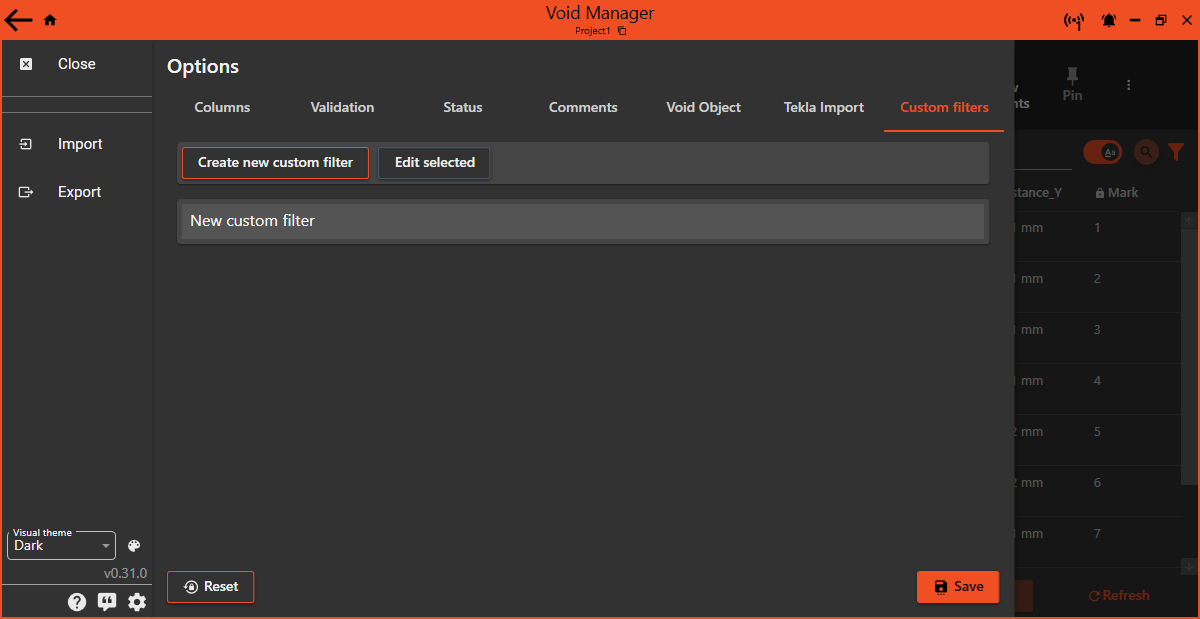Open the filter funnel icon
The height and width of the screenshot is (619, 1200).
click(x=1176, y=152)
